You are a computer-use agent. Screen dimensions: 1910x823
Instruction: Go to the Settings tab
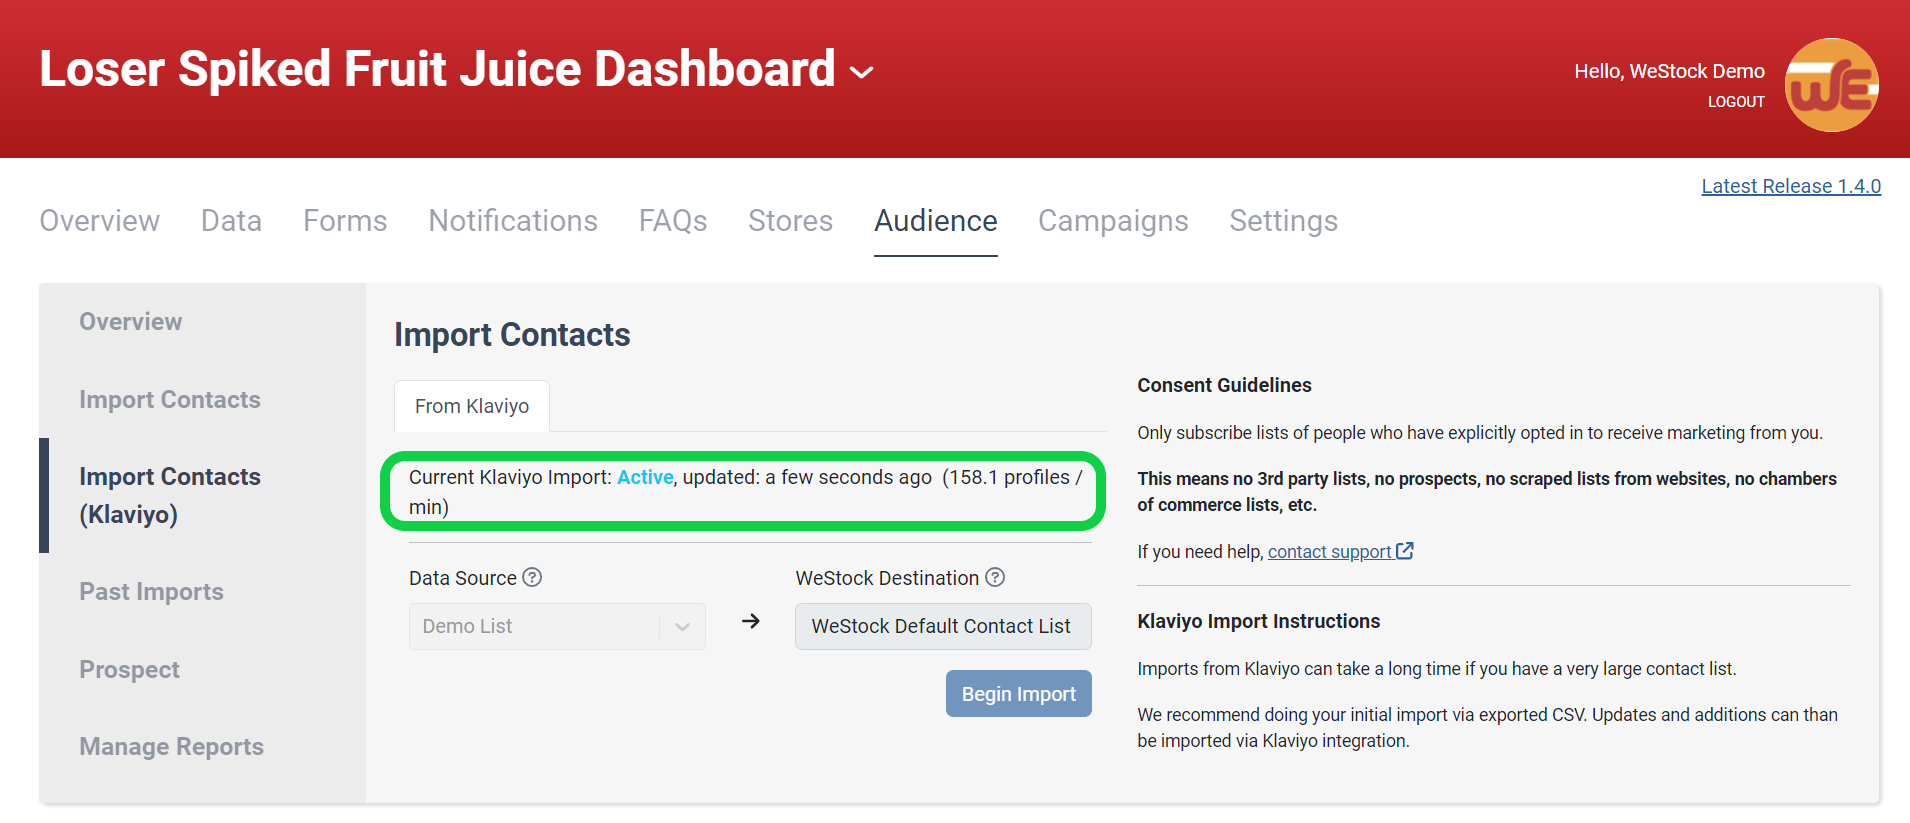point(1284,221)
